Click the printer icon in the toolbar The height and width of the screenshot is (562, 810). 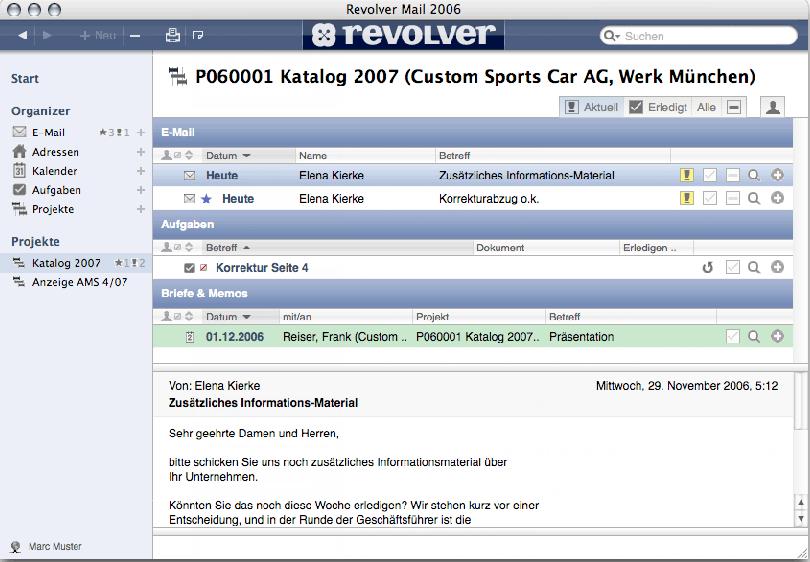(x=173, y=35)
